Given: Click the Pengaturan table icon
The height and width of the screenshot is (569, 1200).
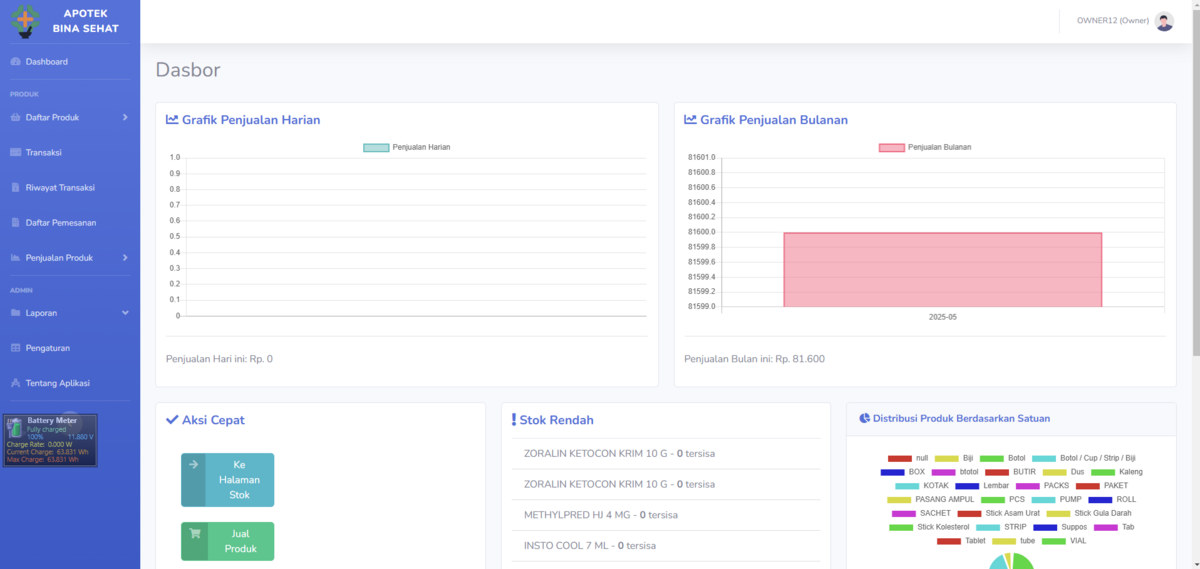Looking at the screenshot, I should tap(15, 348).
